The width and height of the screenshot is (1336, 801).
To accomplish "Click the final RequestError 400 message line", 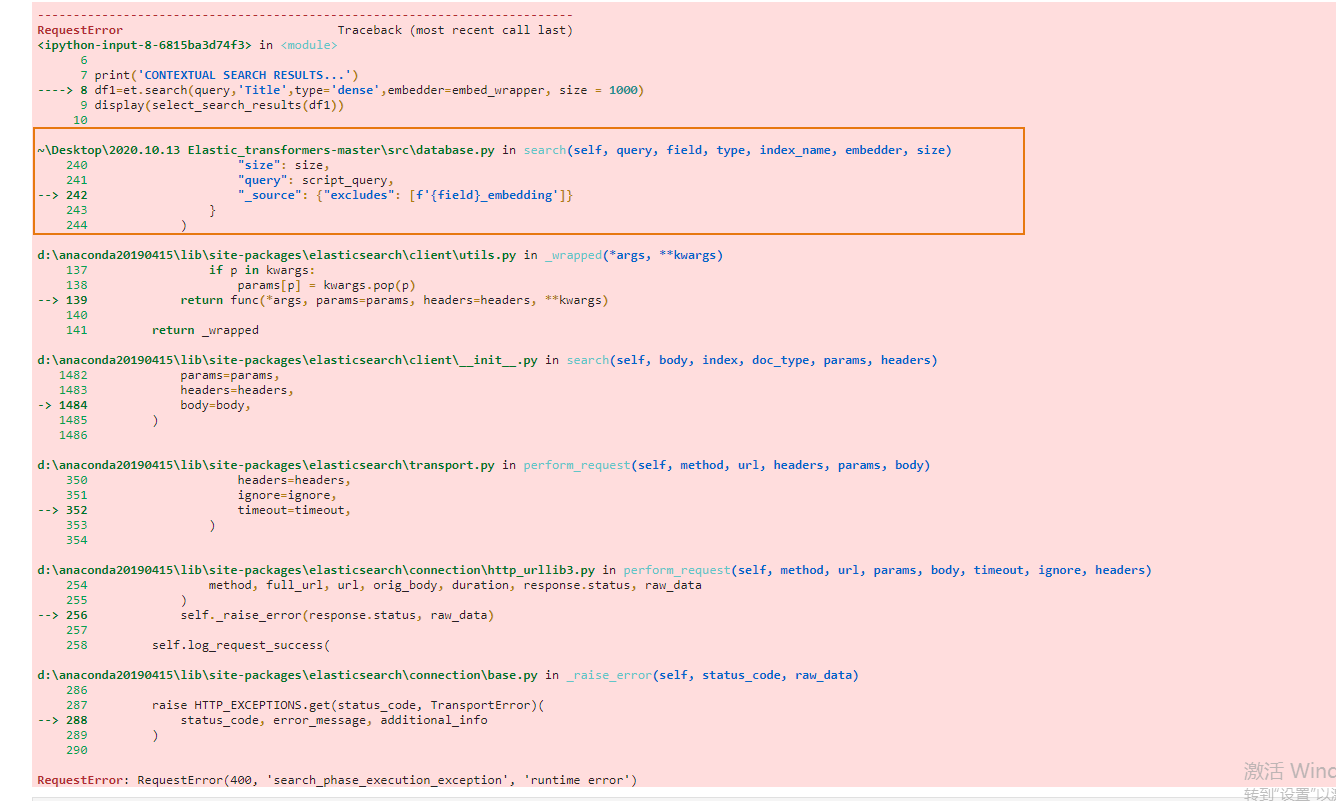I will [x=335, y=779].
